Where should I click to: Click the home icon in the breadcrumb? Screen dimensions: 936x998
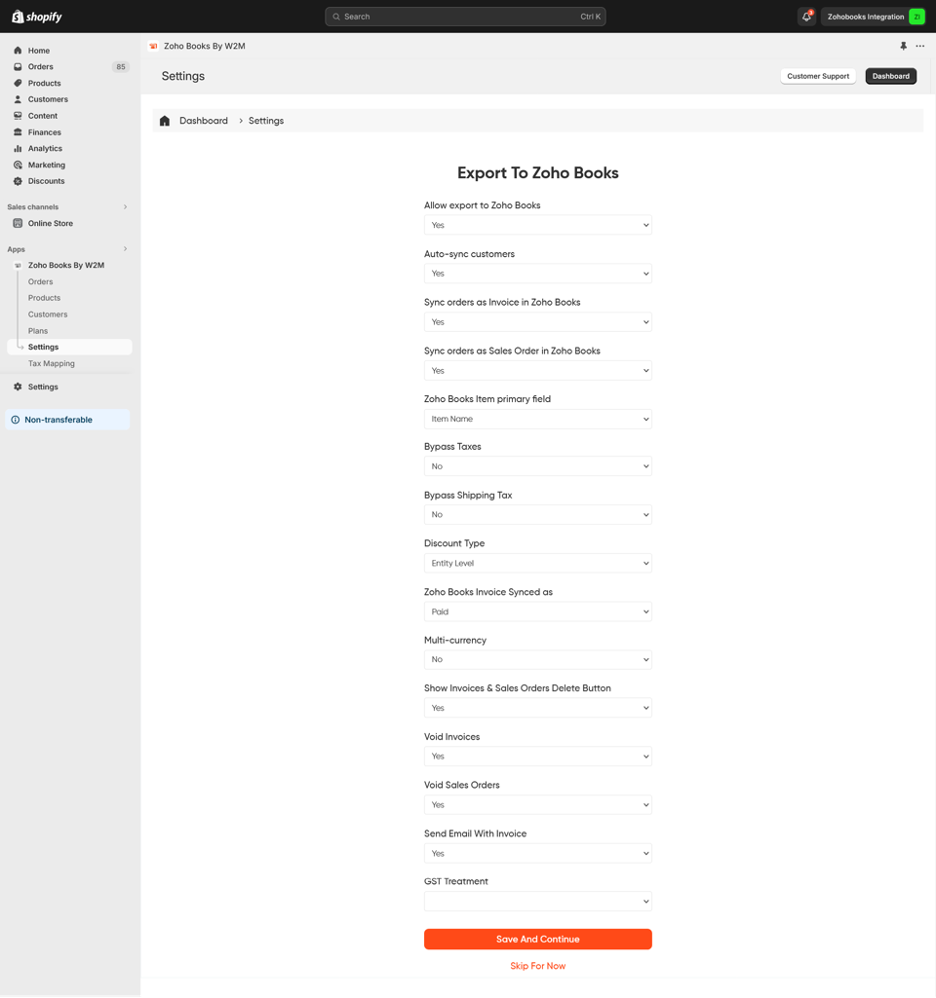[165, 120]
